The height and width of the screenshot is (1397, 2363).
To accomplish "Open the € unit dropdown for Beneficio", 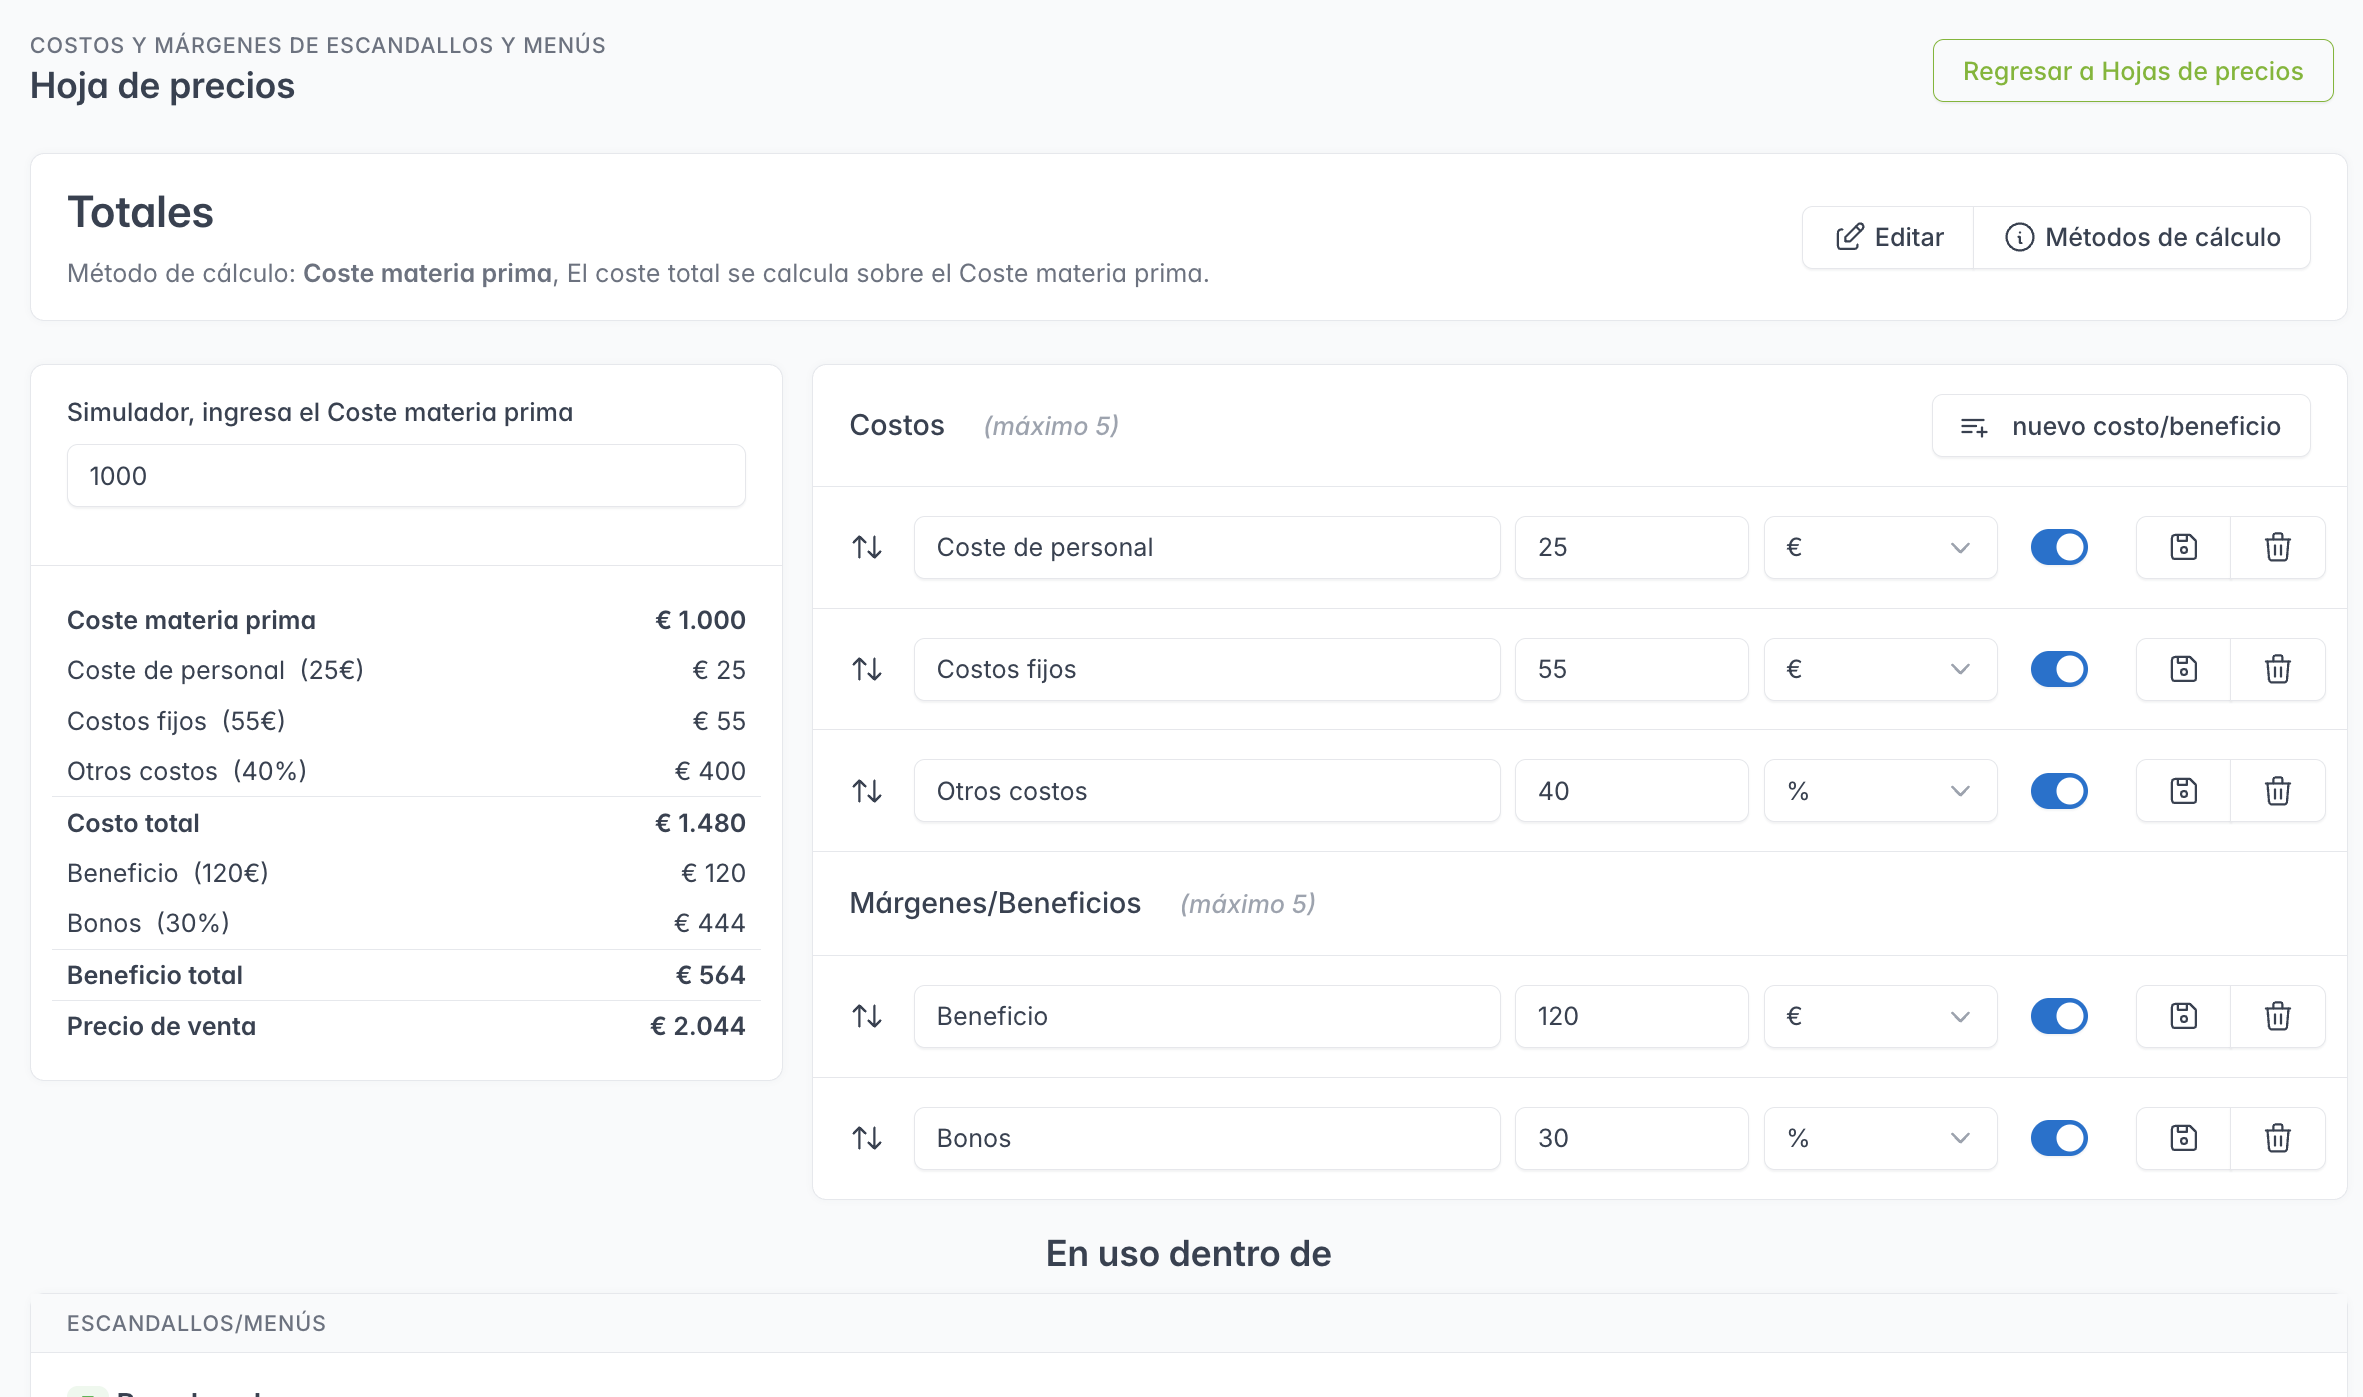I will [x=1879, y=1016].
